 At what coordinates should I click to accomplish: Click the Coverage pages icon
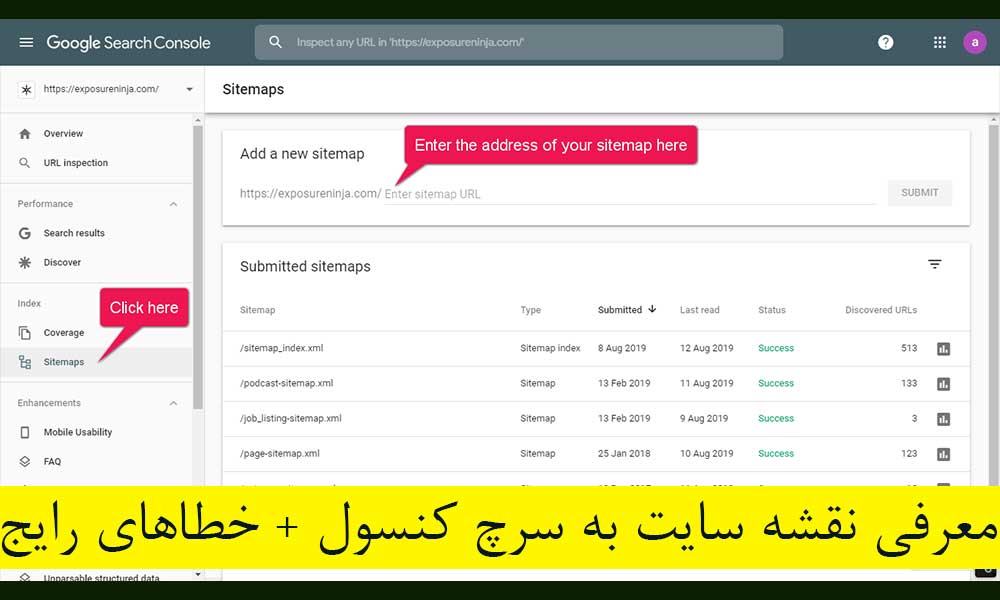[x=25, y=332]
